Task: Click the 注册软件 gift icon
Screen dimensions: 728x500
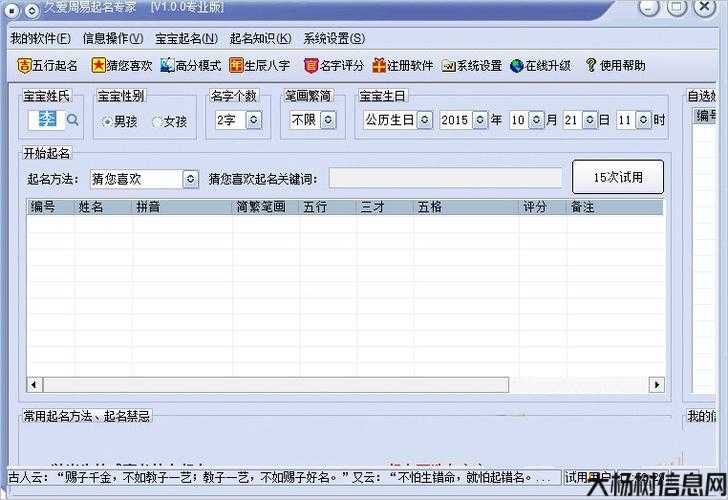Action: pos(379,65)
